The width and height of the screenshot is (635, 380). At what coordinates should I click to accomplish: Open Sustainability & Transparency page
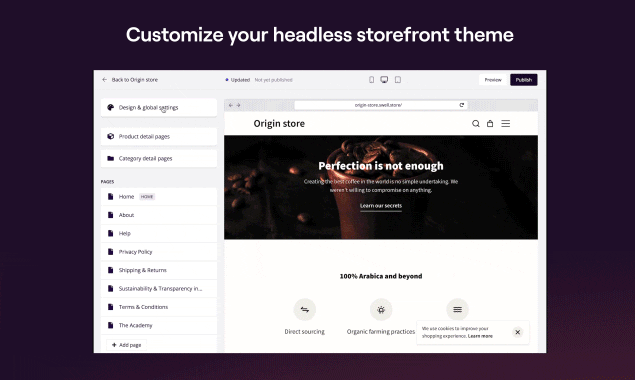pos(159,288)
